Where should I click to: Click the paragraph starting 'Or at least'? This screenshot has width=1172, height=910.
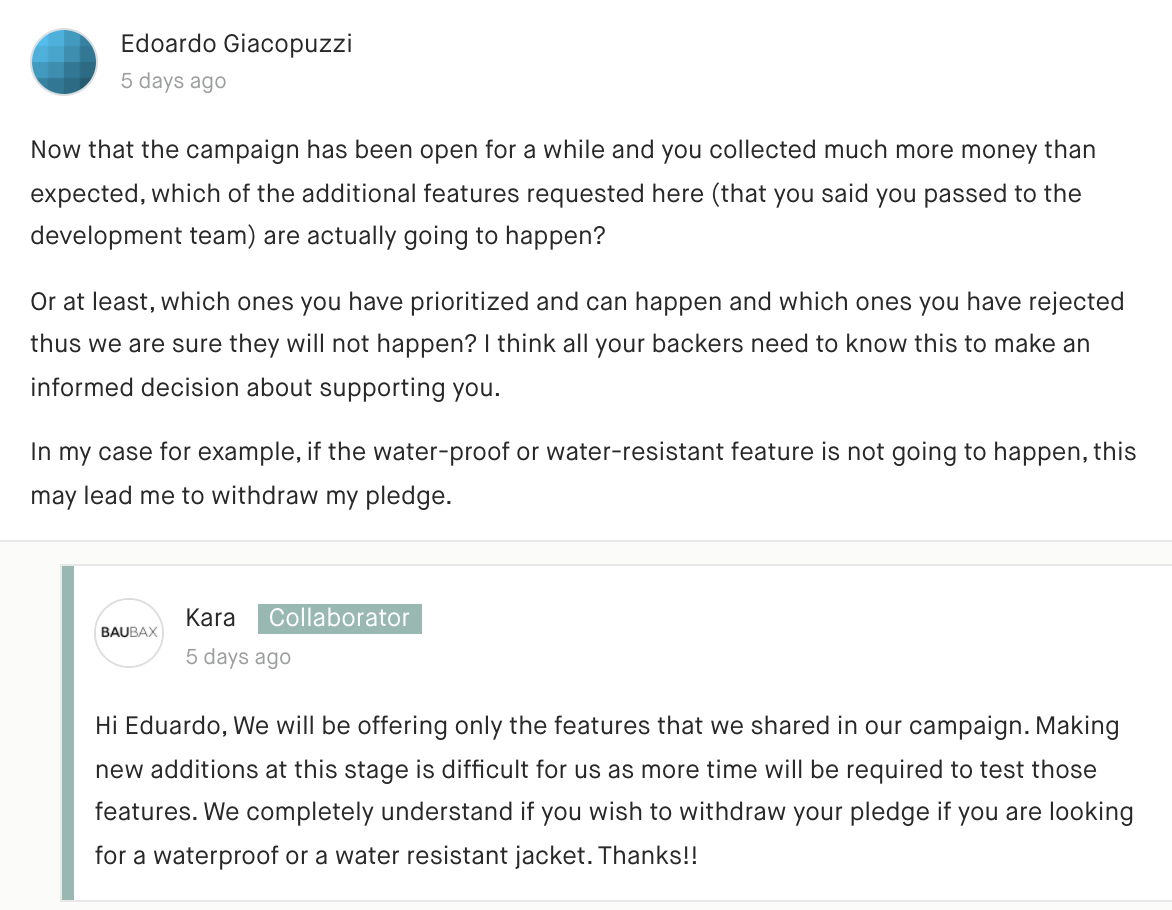(x=577, y=345)
